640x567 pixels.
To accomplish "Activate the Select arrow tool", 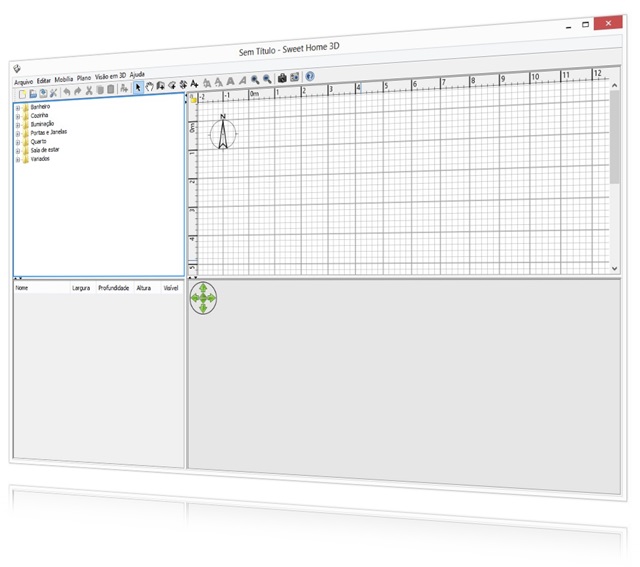I will tap(138, 88).
